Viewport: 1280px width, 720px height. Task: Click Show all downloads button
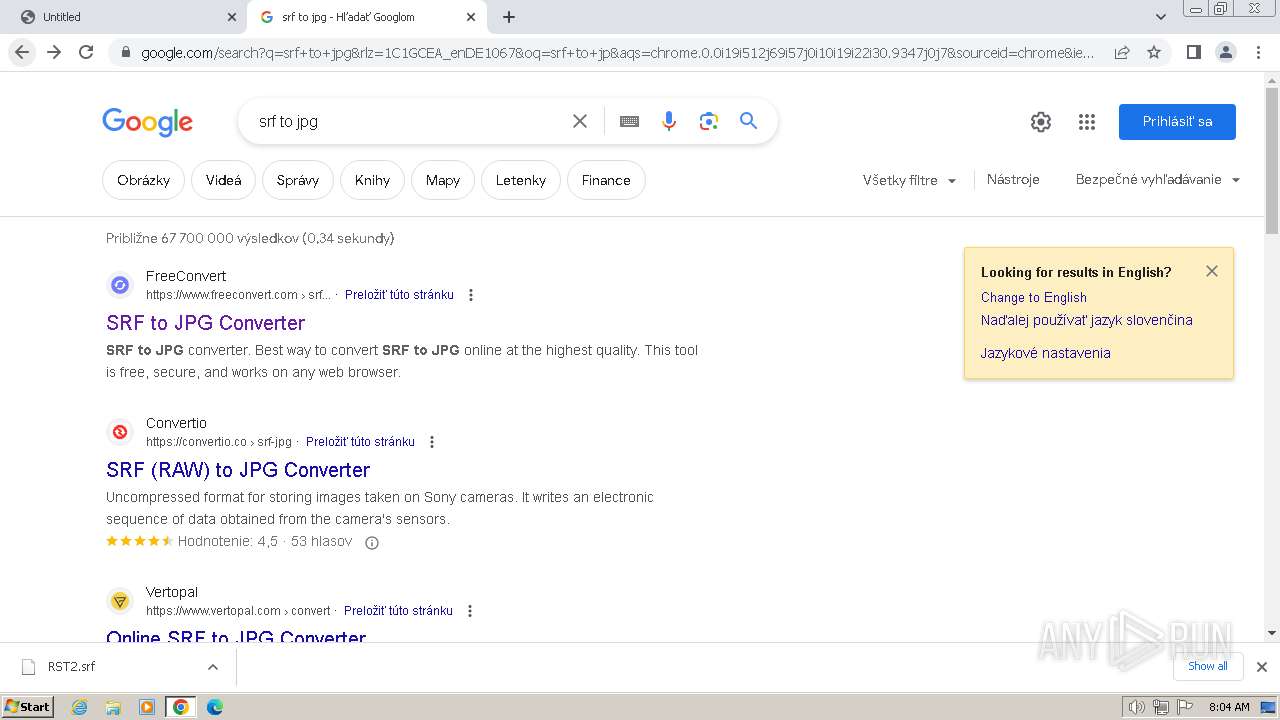coord(1208,667)
